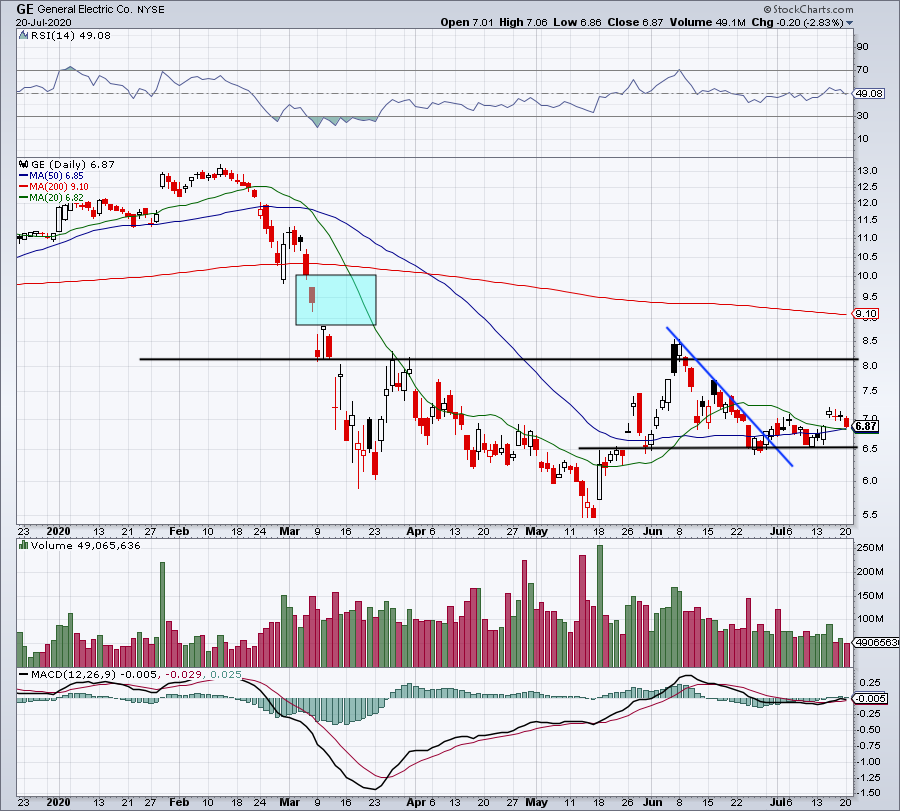Click the 6.87 last price tag on axis

point(866,426)
